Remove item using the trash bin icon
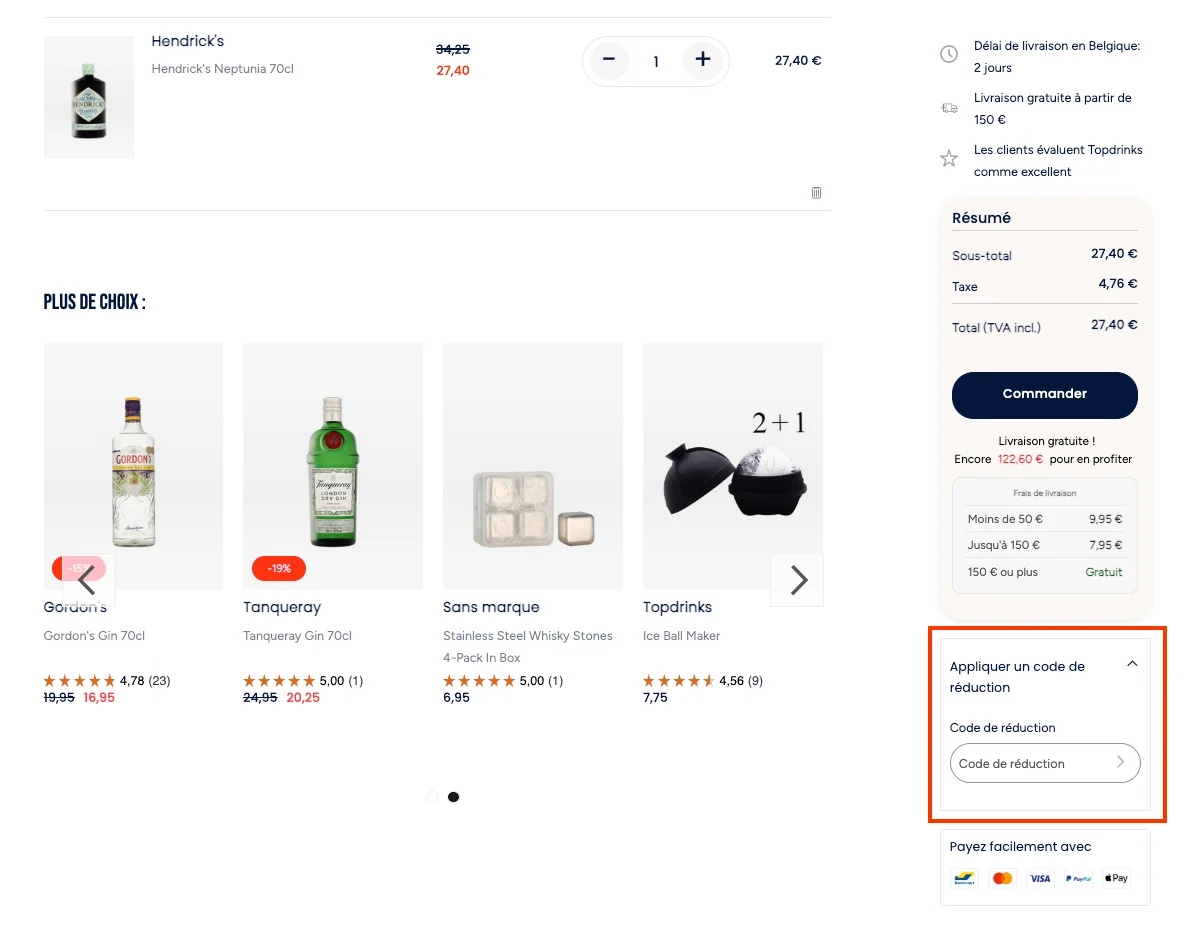The height and width of the screenshot is (931, 1197). (x=816, y=192)
